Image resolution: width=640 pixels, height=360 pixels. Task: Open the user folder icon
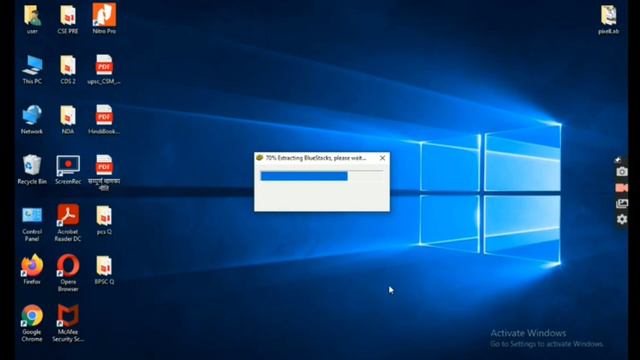tap(32, 19)
